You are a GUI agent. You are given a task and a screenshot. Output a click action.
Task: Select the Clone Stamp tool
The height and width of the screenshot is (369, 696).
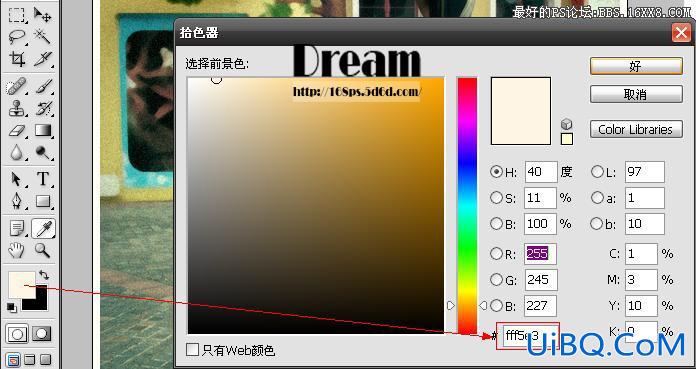pos(17,108)
